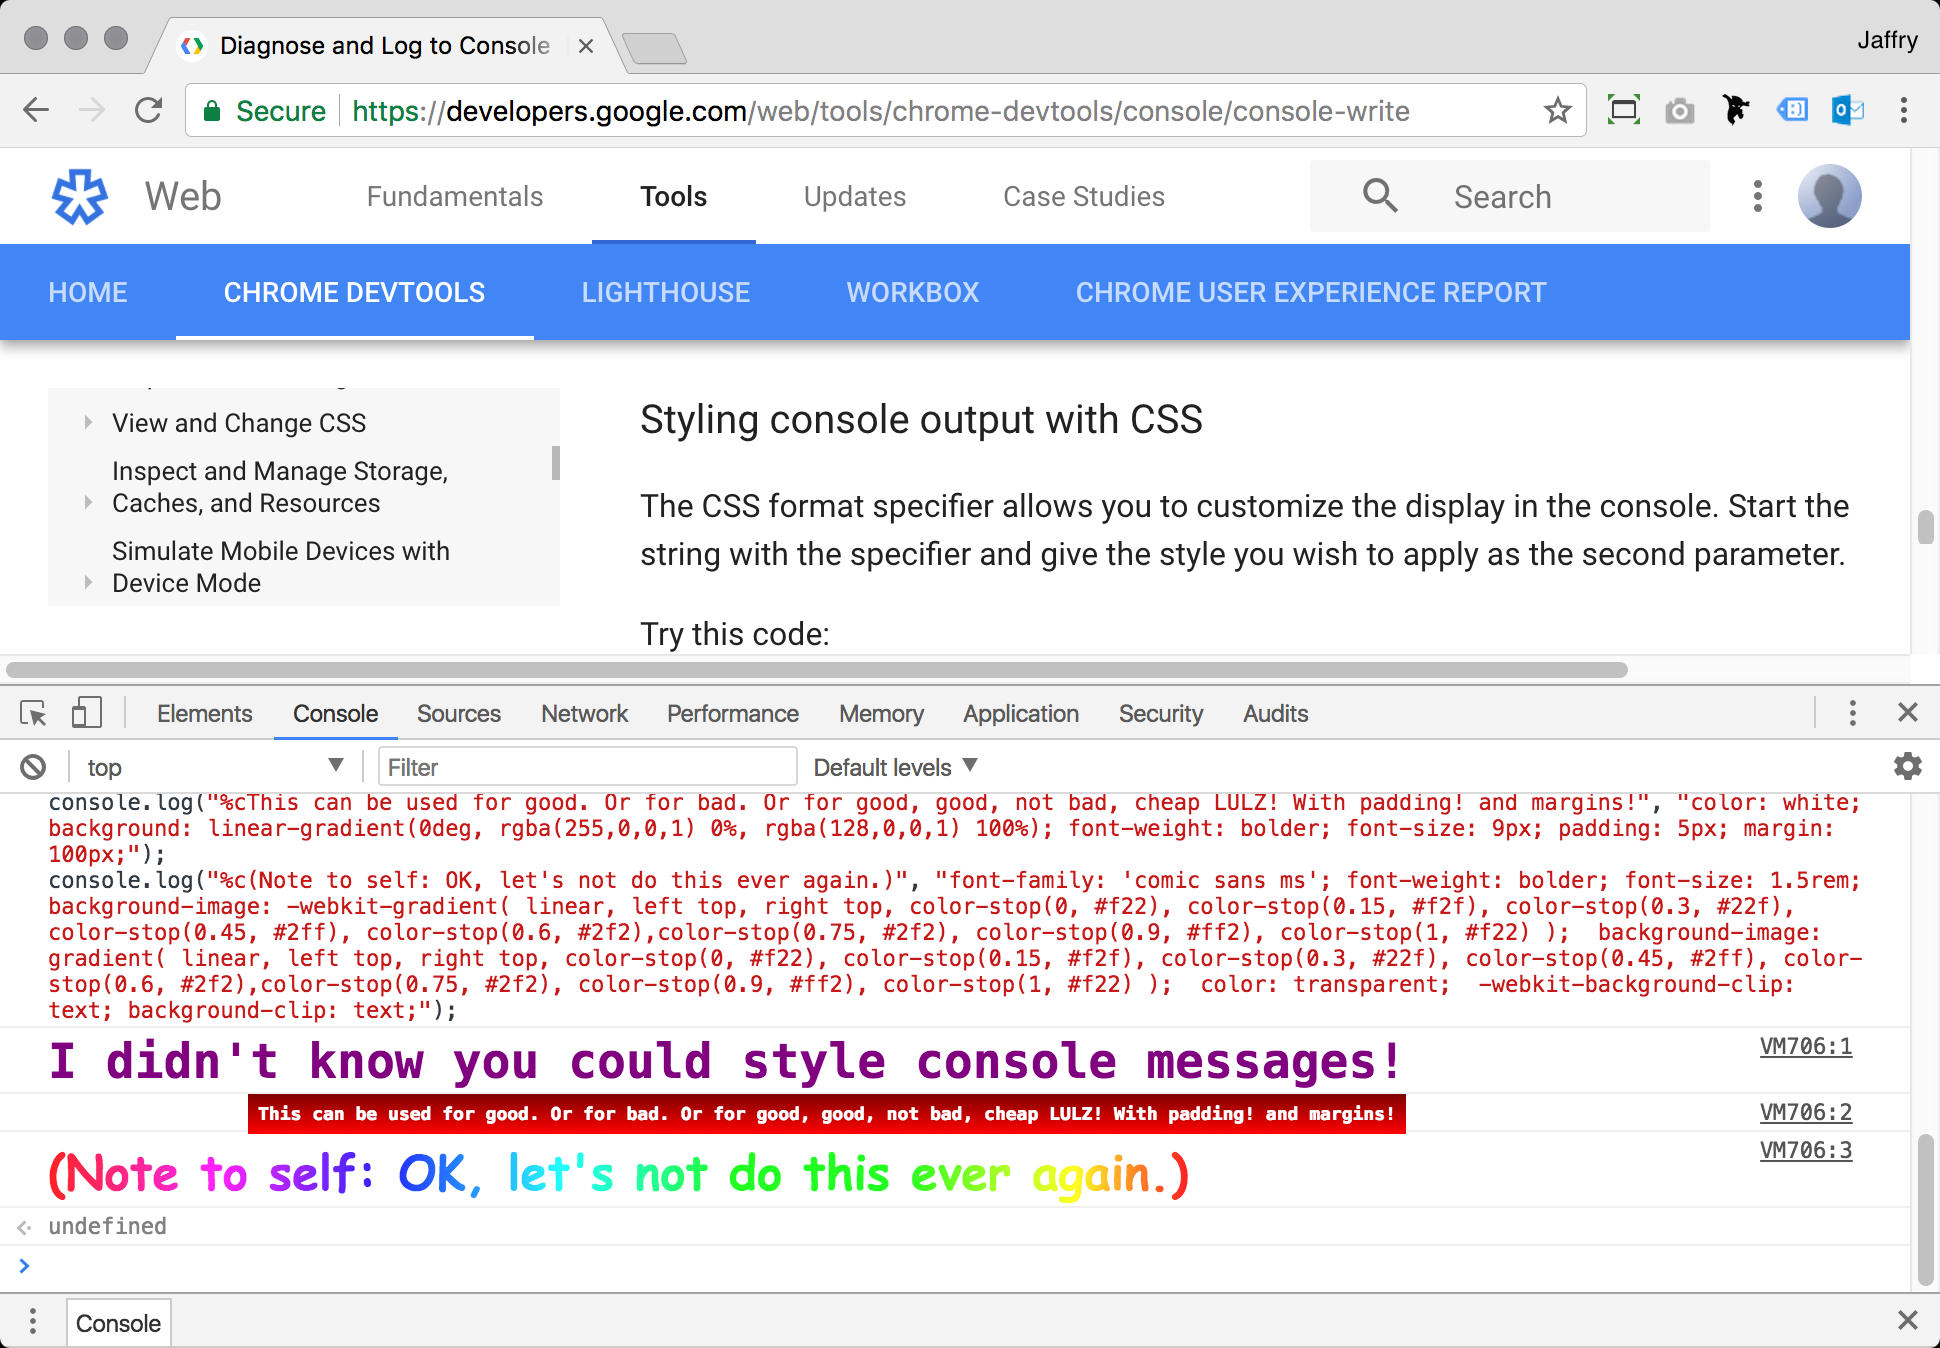Click the inspect element icon
The height and width of the screenshot is (1348, 1940).
pos(32,714)
